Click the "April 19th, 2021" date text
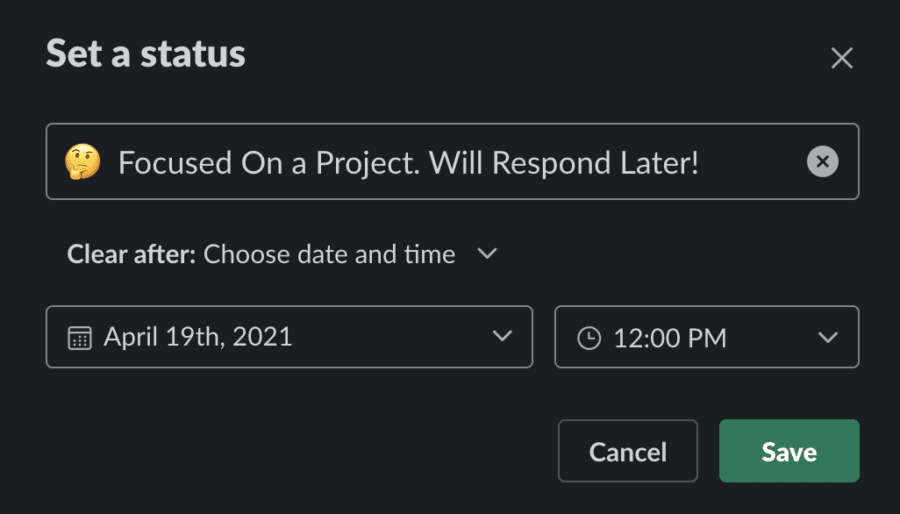This screenshot has height=514, width=900. 198,337
